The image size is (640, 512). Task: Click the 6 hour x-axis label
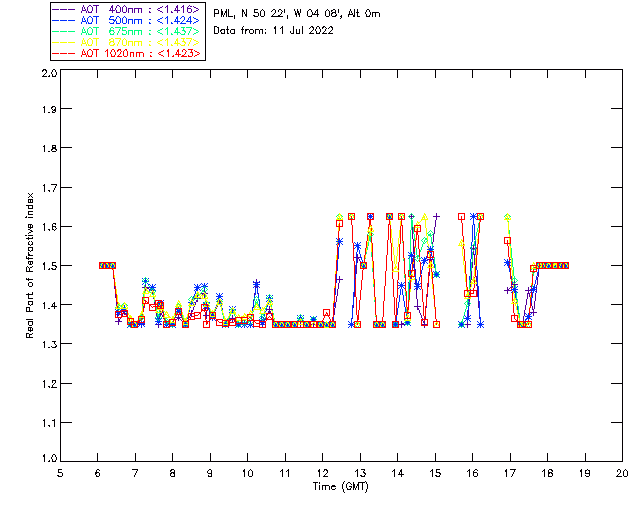(98, 473)
